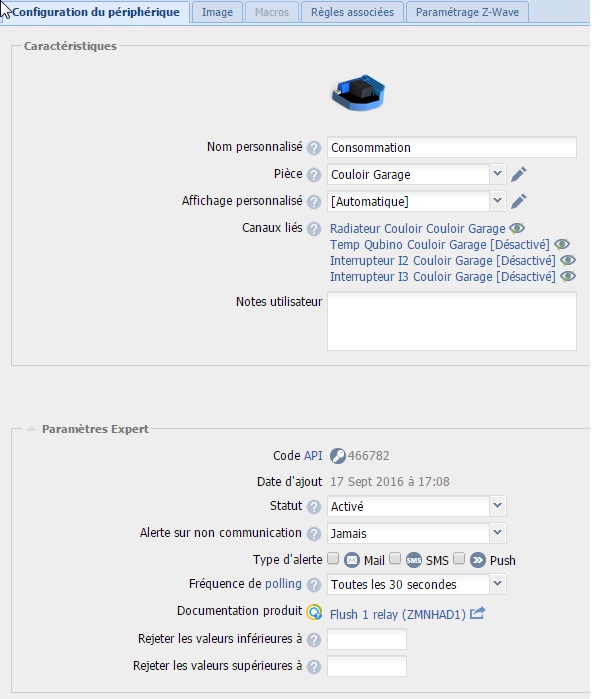
Task: Click the help icon next to Nom personnalisé
Action: tap(314, 148)
